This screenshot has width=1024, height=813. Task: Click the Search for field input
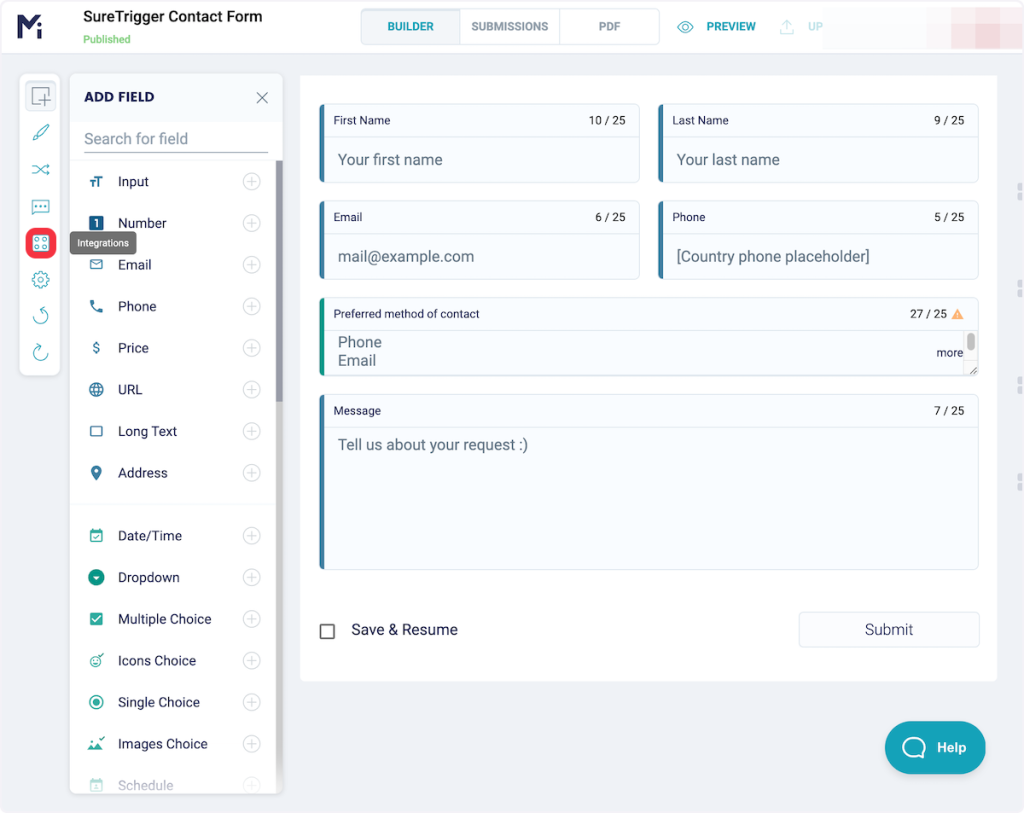pos(176,139)
